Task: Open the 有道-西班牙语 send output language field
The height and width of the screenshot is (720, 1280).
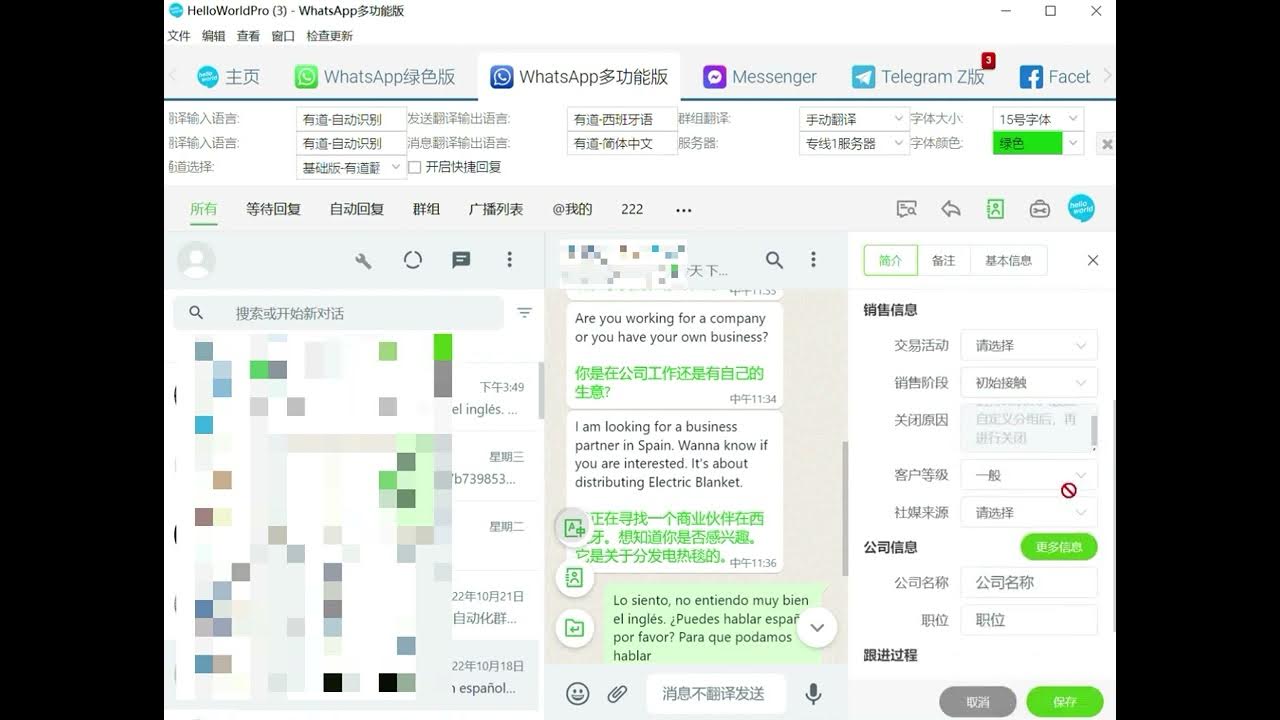Action: [x=621, y=119]
